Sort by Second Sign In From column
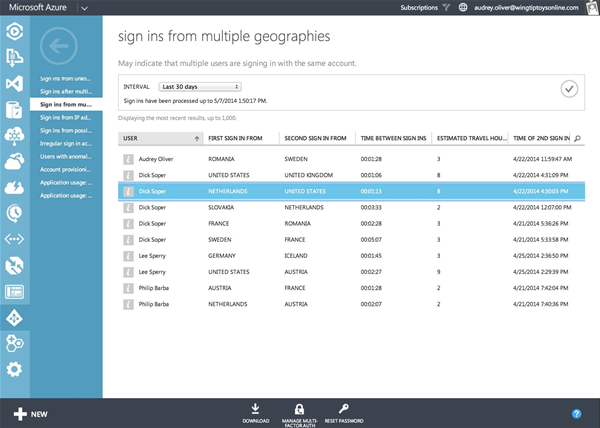 click(x=317, y=138)
